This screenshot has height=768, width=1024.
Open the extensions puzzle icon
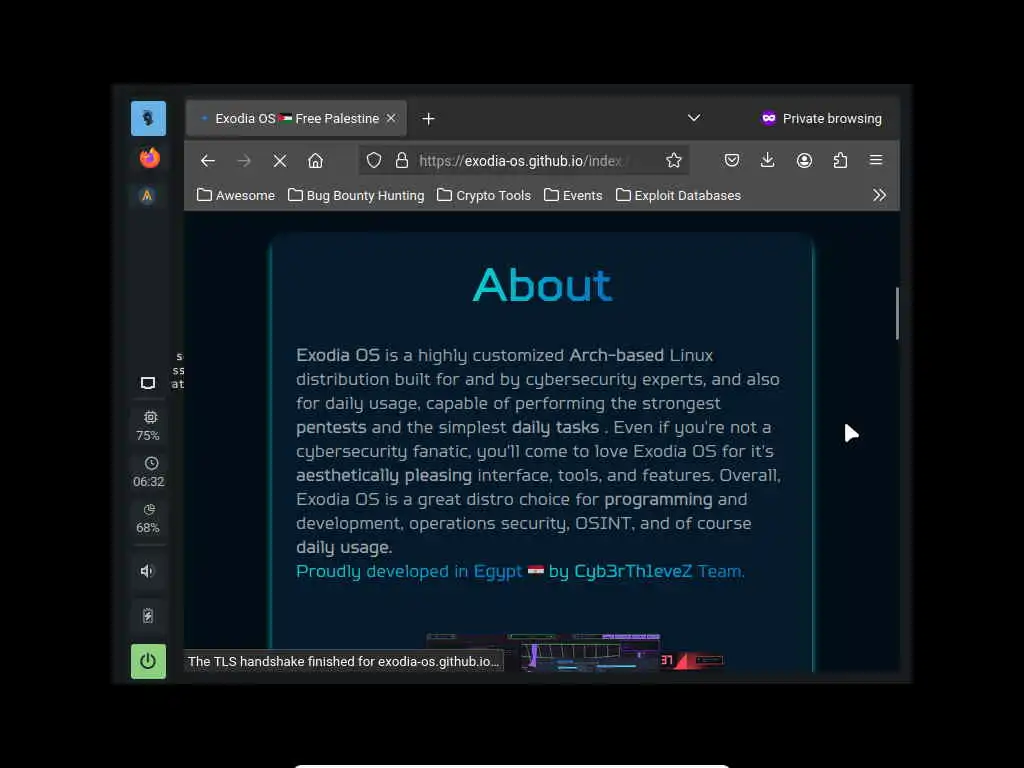840,161
